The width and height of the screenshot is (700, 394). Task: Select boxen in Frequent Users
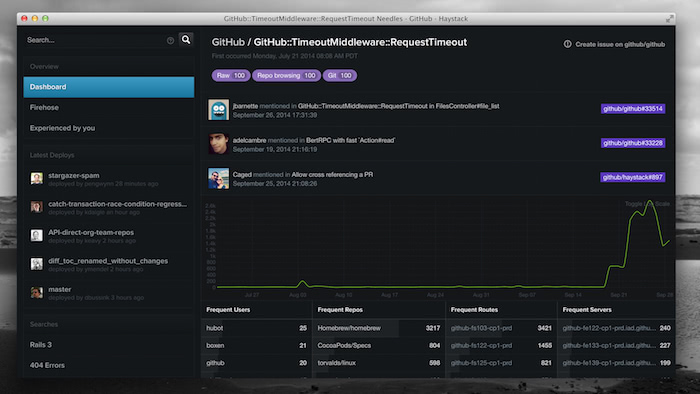(x=256, y=345)
